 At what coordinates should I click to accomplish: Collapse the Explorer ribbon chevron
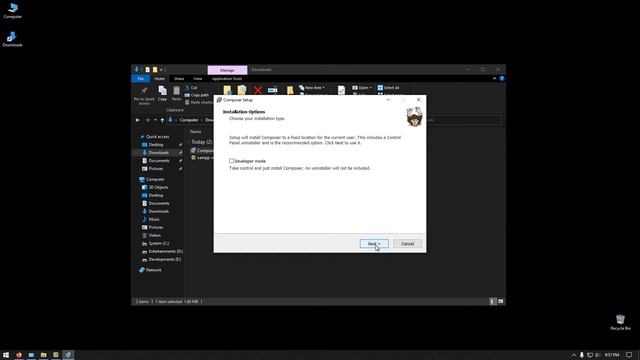(494, 78)
